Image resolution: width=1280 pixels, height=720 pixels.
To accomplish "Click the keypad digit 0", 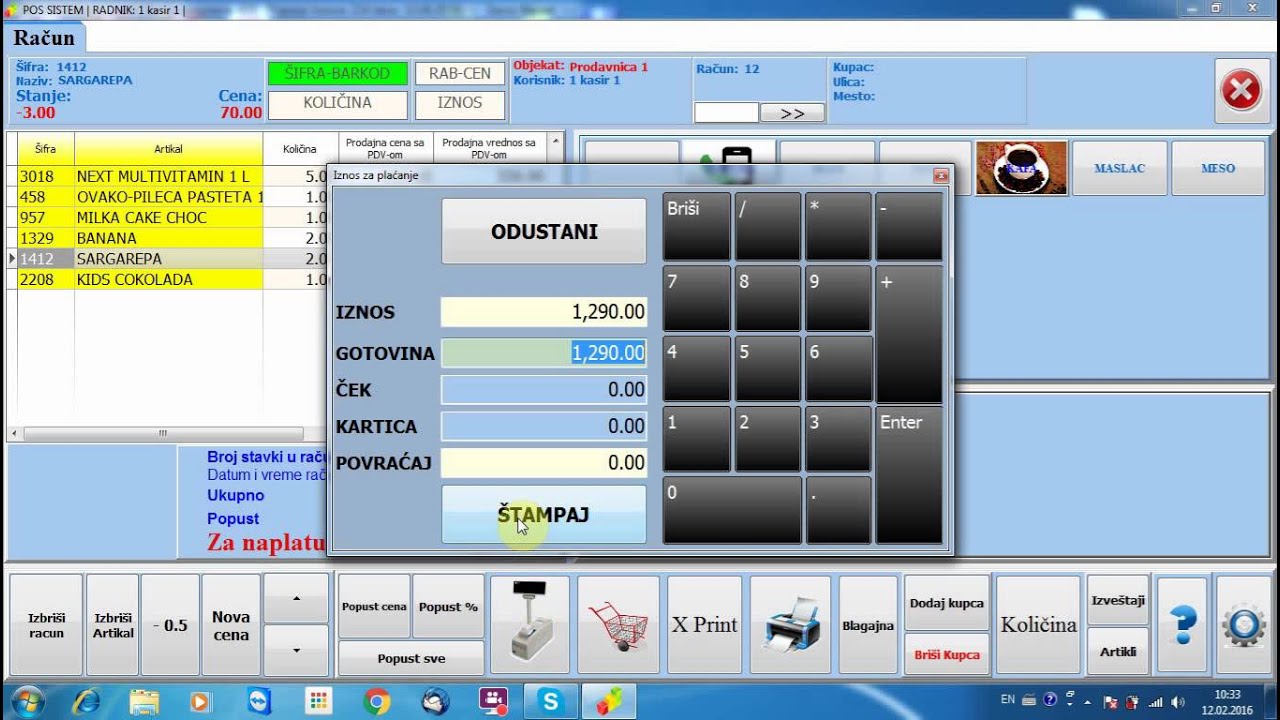I will [732, 510].
